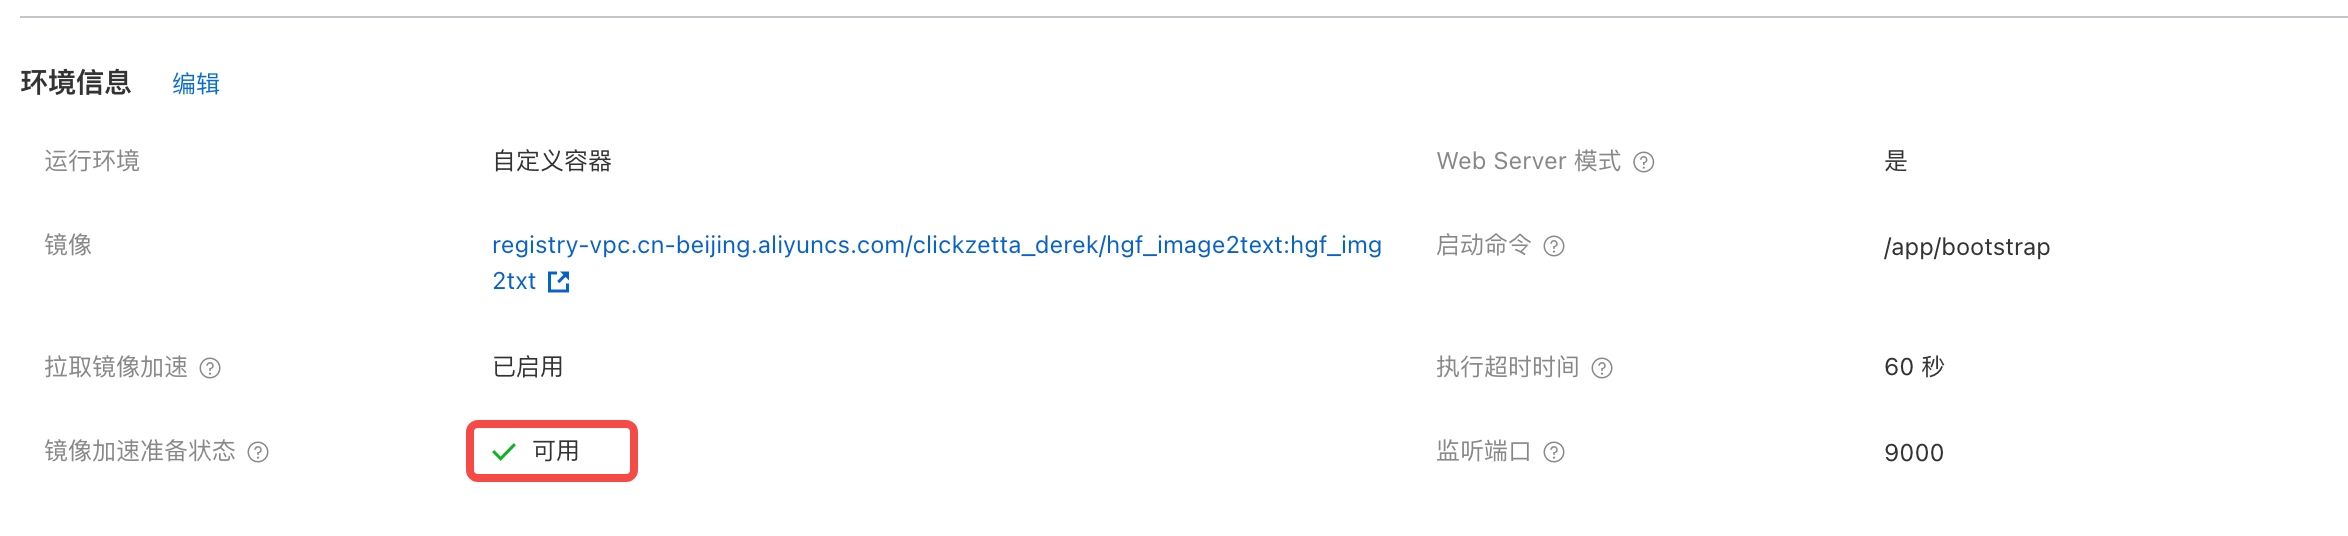
Task: Click the 已启用 acceleration status text
Action: pyautogui.click(x=528, y=367)
